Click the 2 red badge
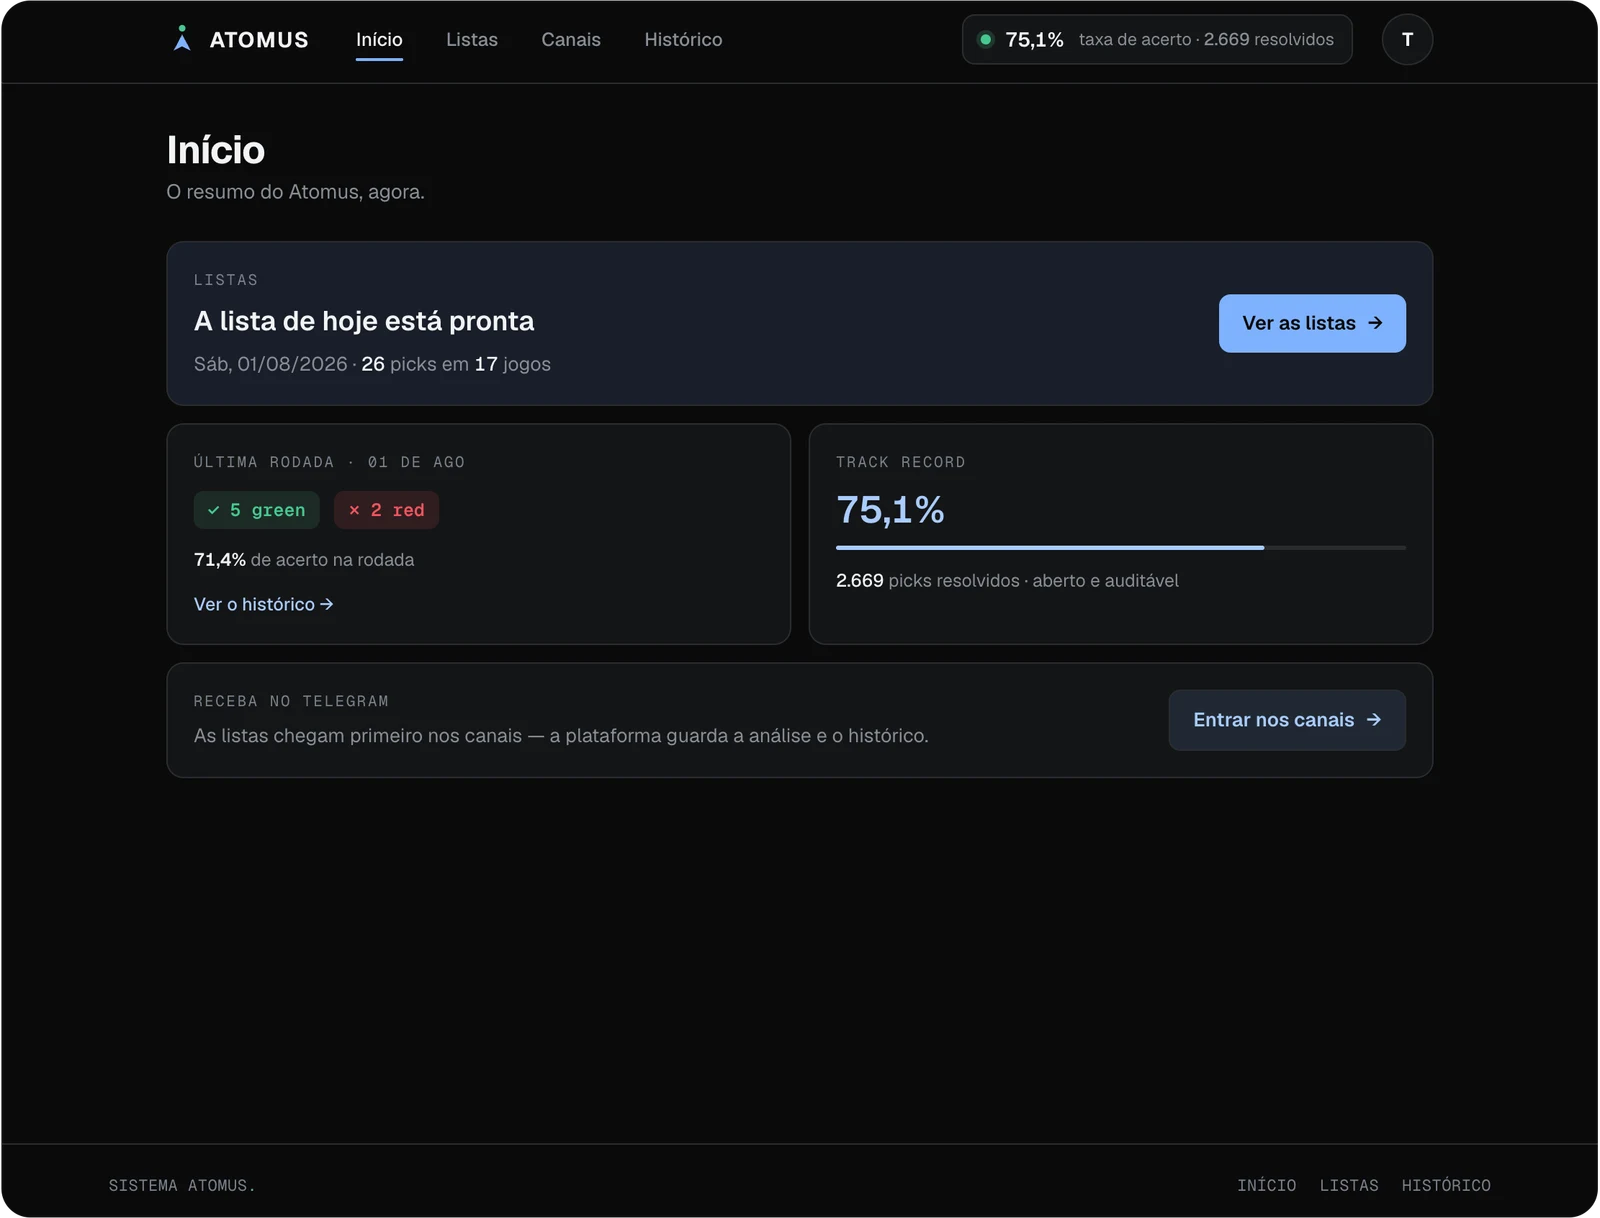This screenshot has height=1218, width=1600. point(386,510)
